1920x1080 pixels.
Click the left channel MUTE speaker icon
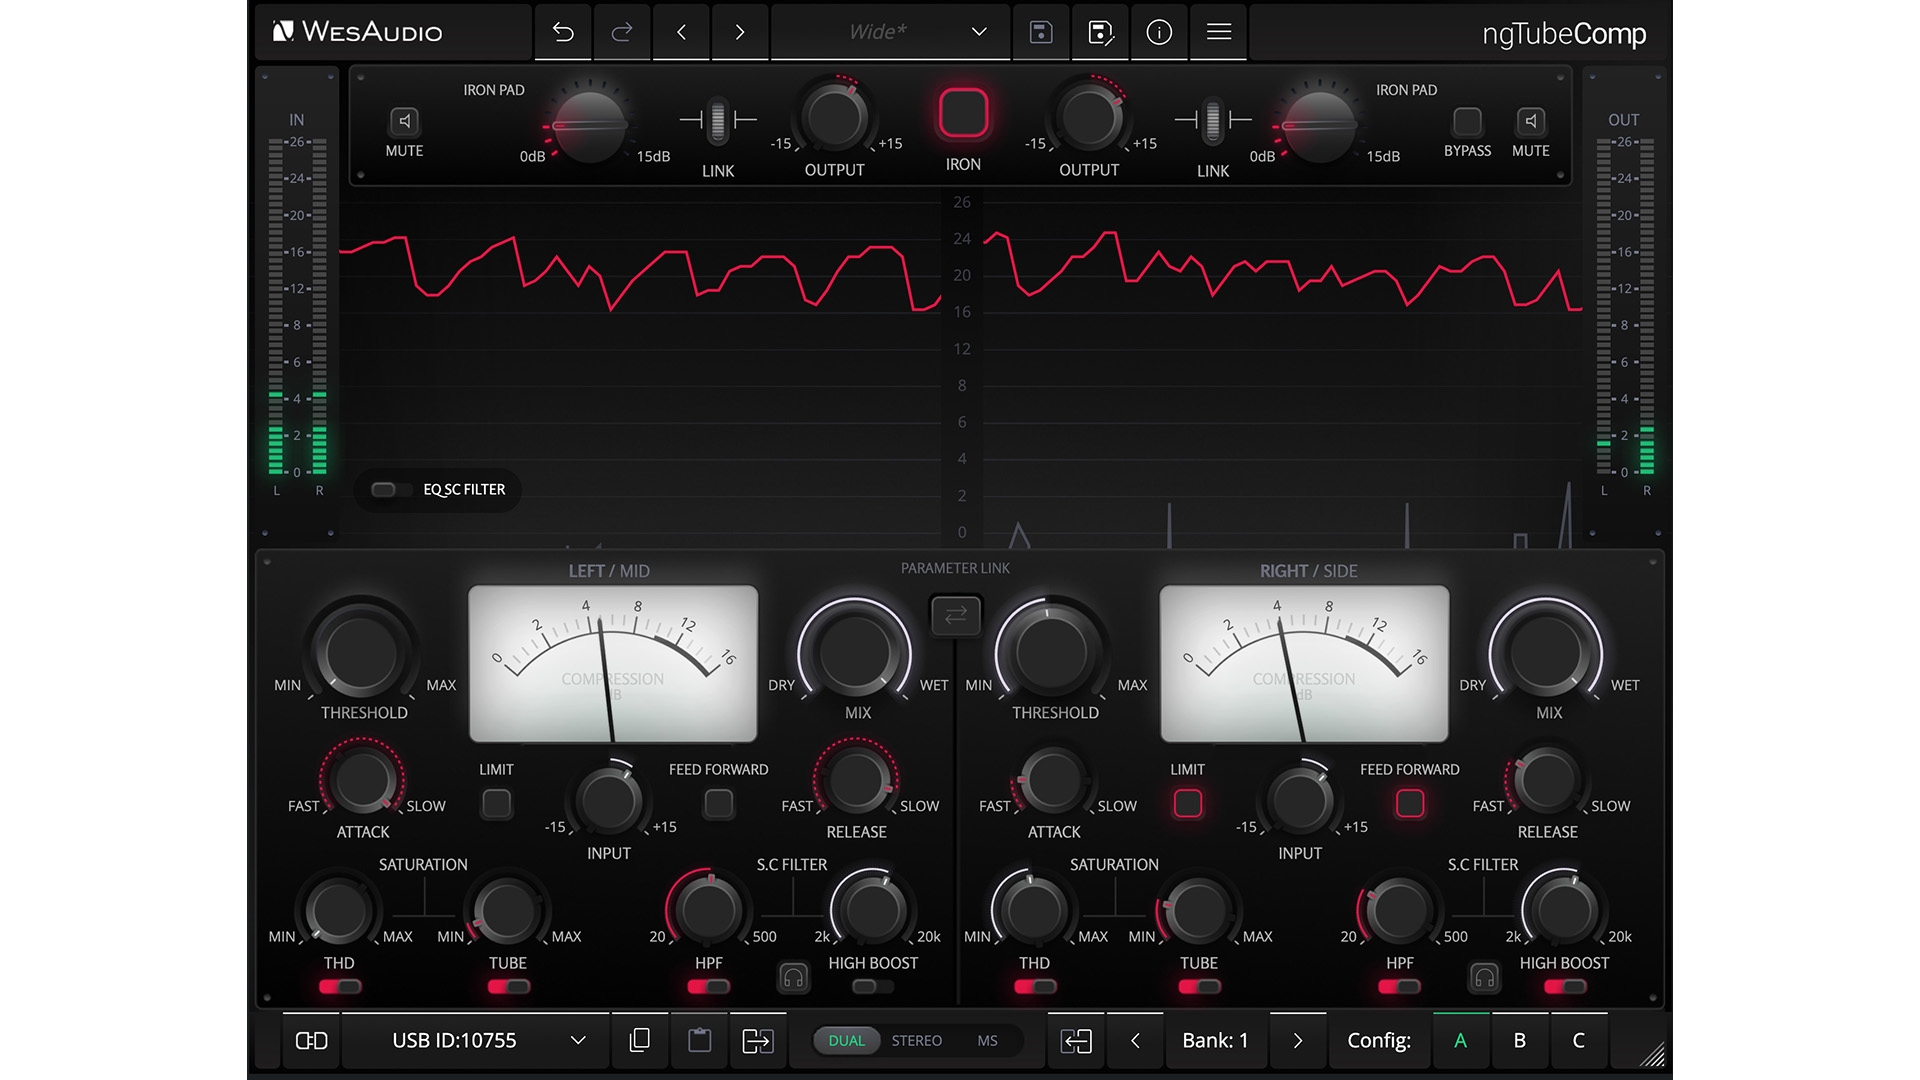point(404,121)
